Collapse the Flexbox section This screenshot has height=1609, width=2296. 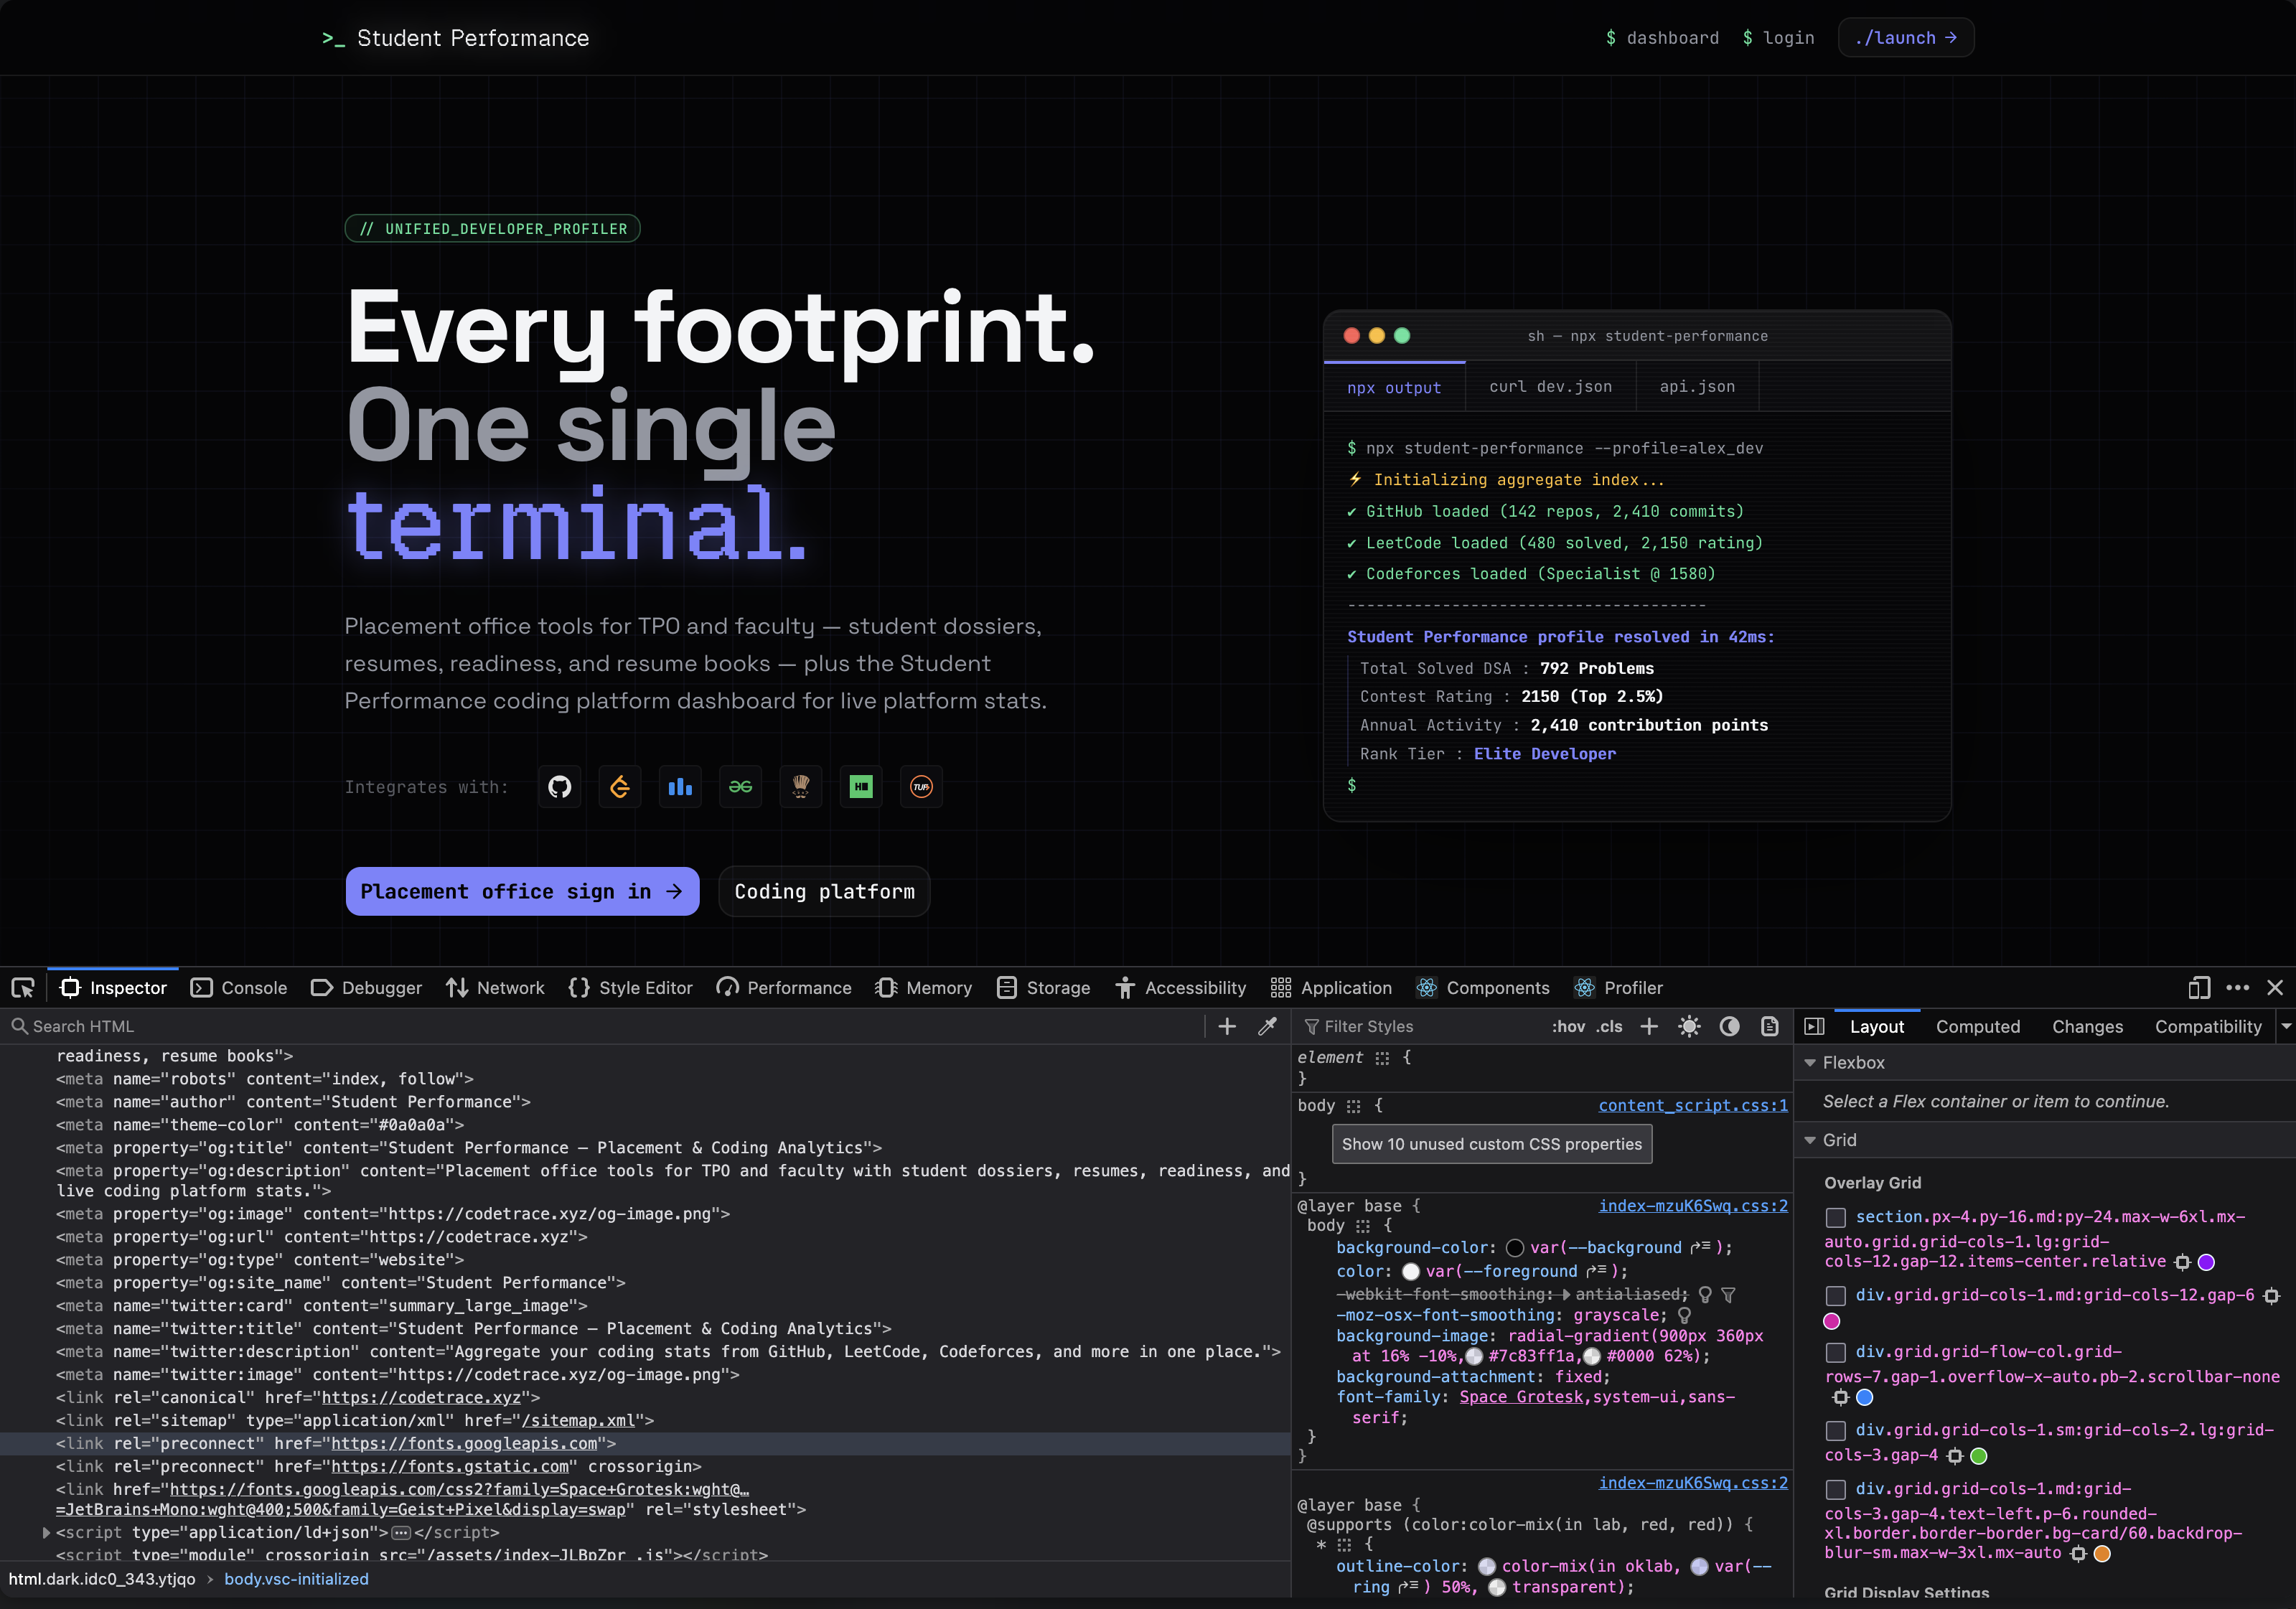pyautogui.click(x=1810, y=1063)
